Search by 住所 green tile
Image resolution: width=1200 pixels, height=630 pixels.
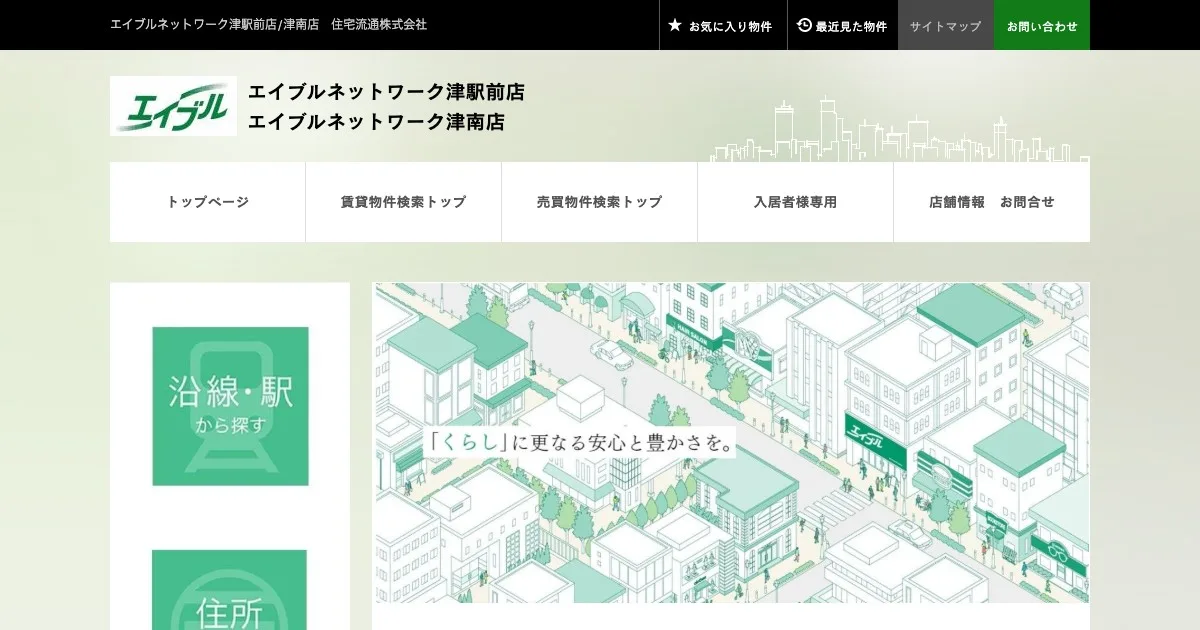(230, 590)
